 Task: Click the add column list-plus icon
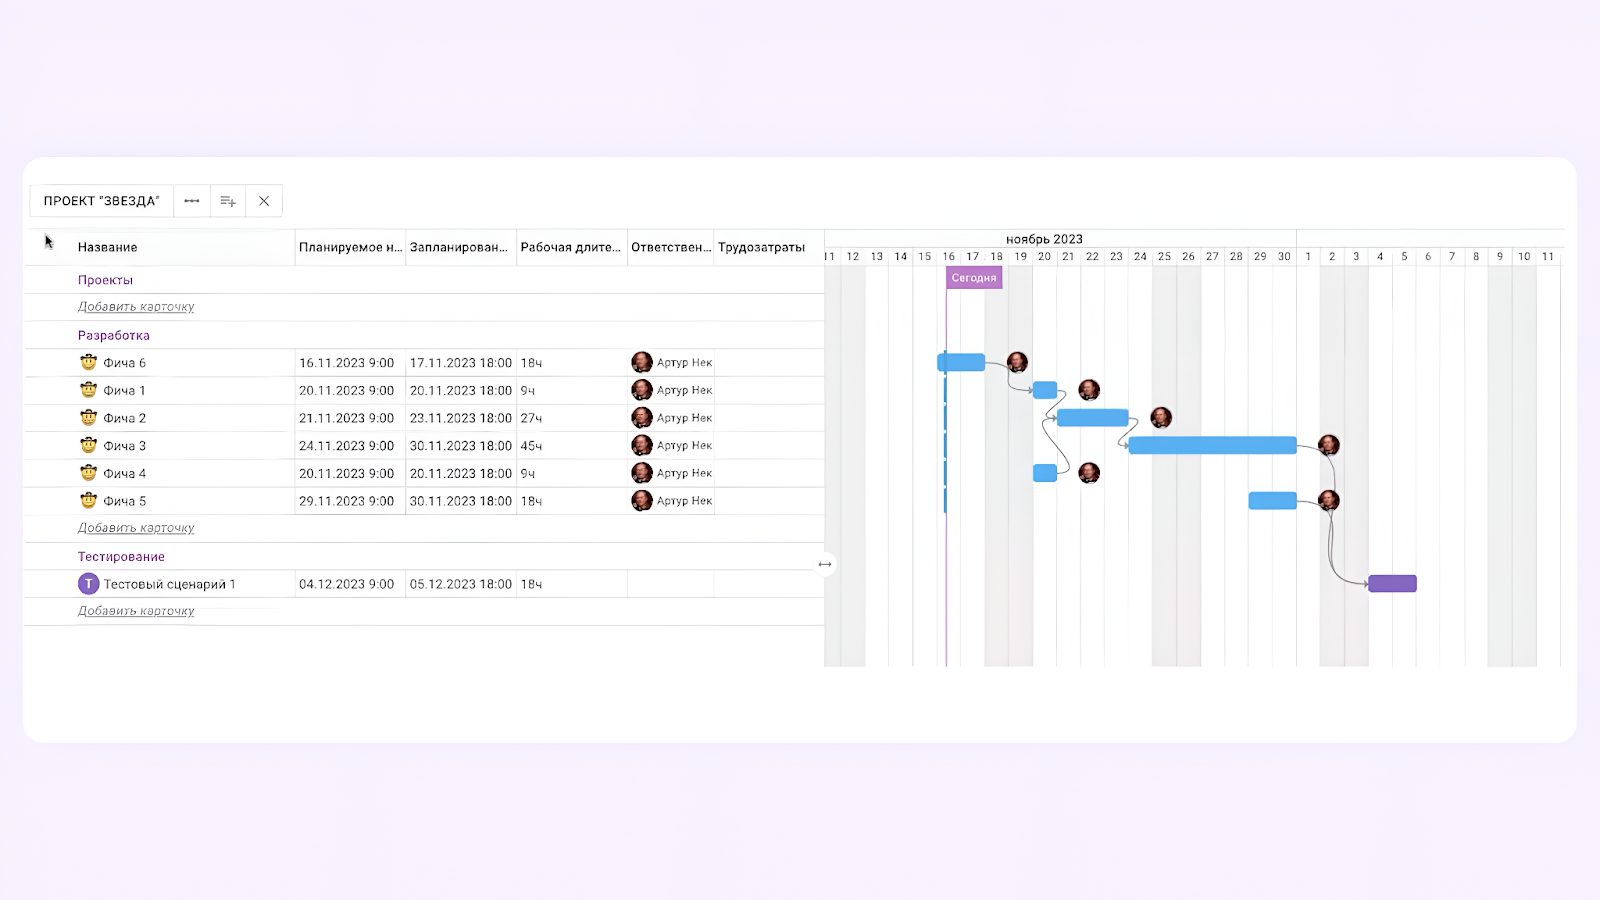click(x=228, y=201)
